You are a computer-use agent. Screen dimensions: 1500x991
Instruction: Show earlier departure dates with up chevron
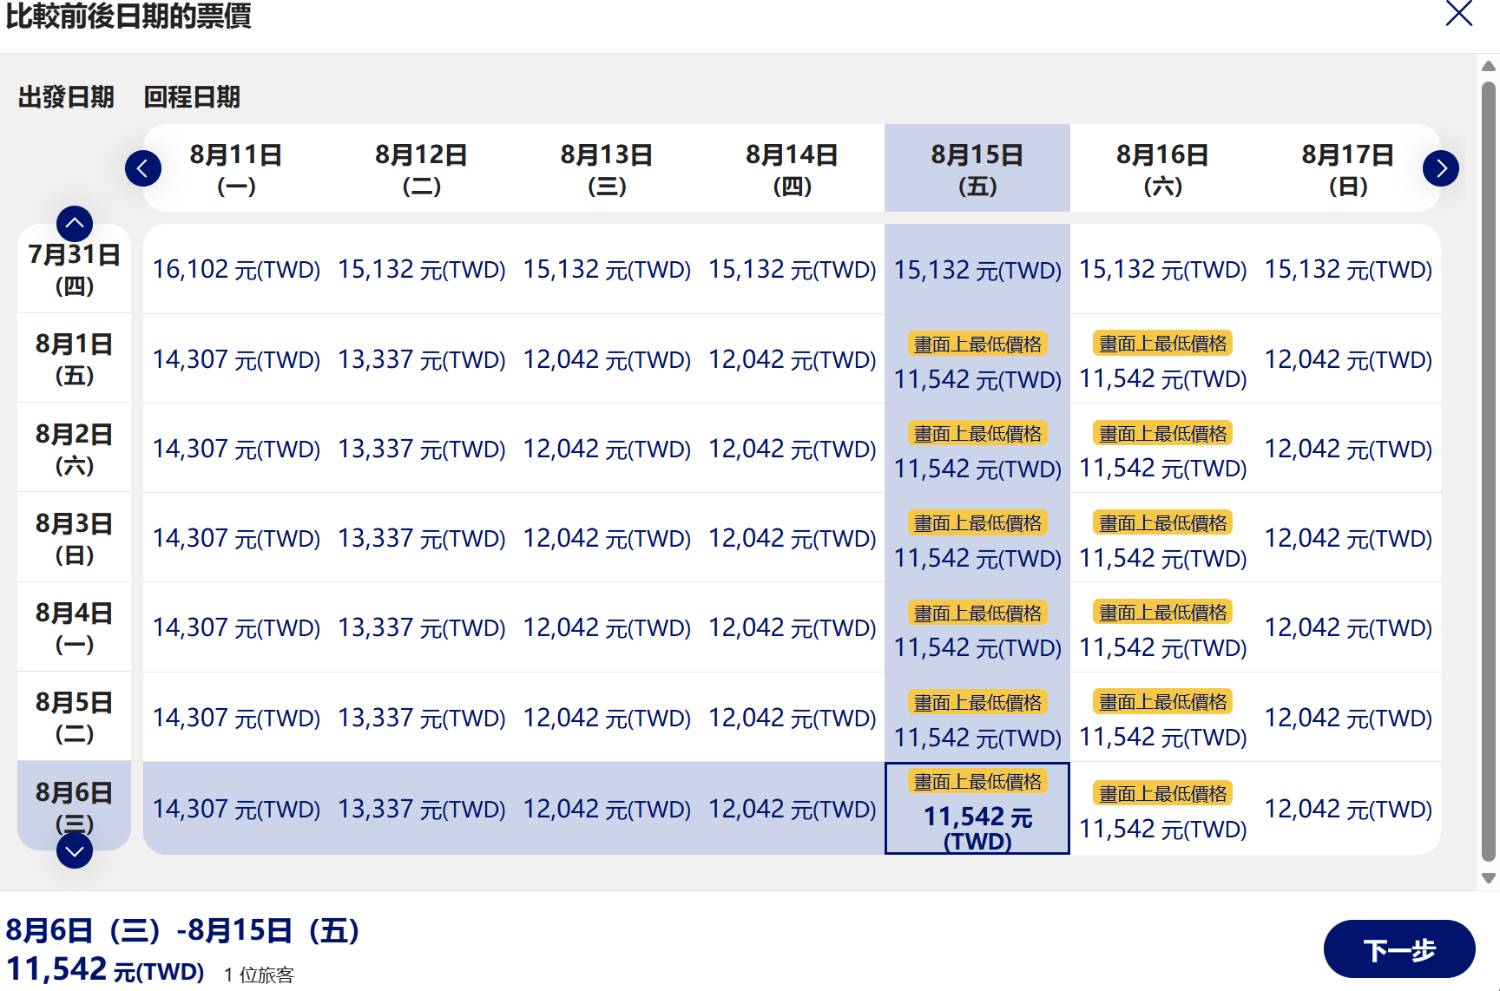coord(75,224)
